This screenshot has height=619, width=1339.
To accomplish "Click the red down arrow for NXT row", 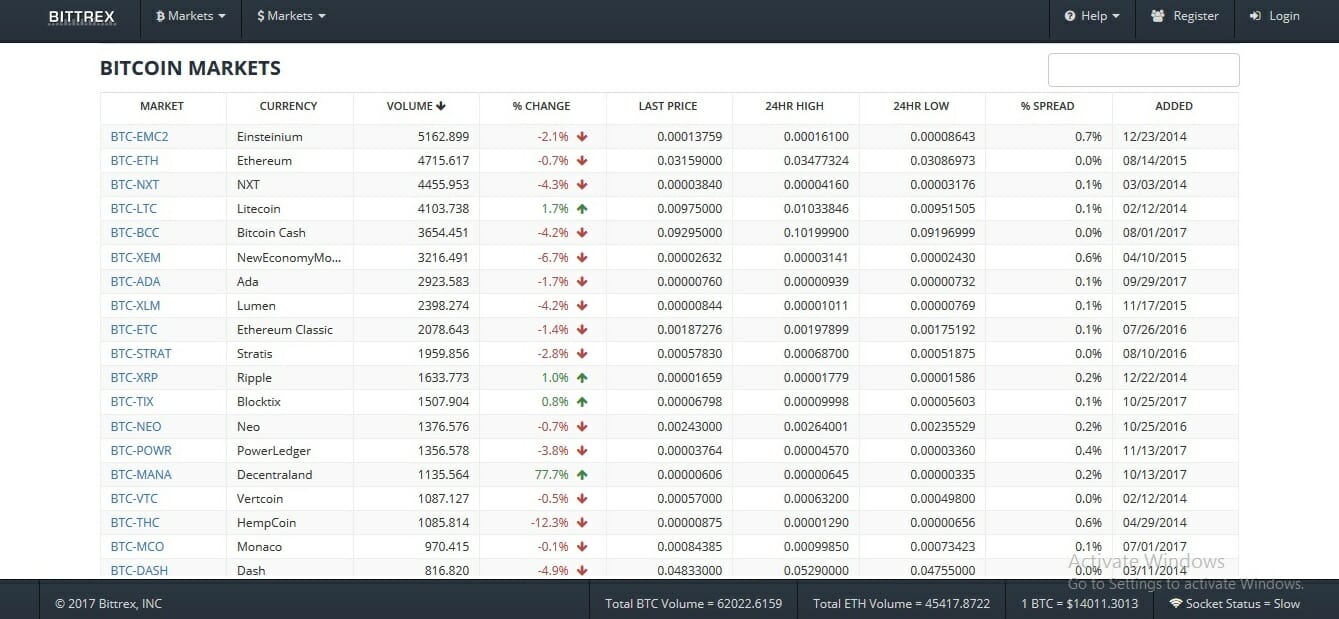I will (582, 185).
